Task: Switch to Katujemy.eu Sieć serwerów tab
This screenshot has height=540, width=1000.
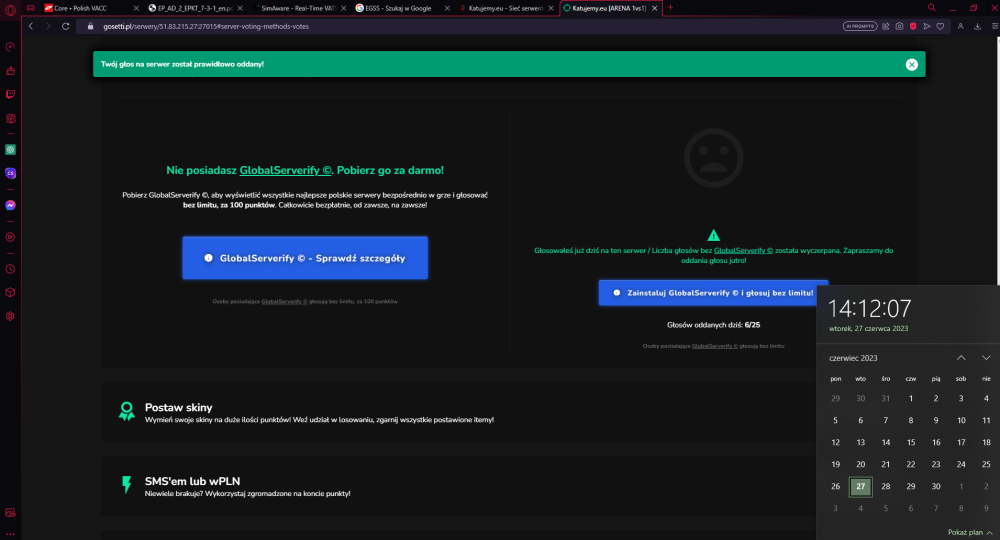Action: [506, 8]
